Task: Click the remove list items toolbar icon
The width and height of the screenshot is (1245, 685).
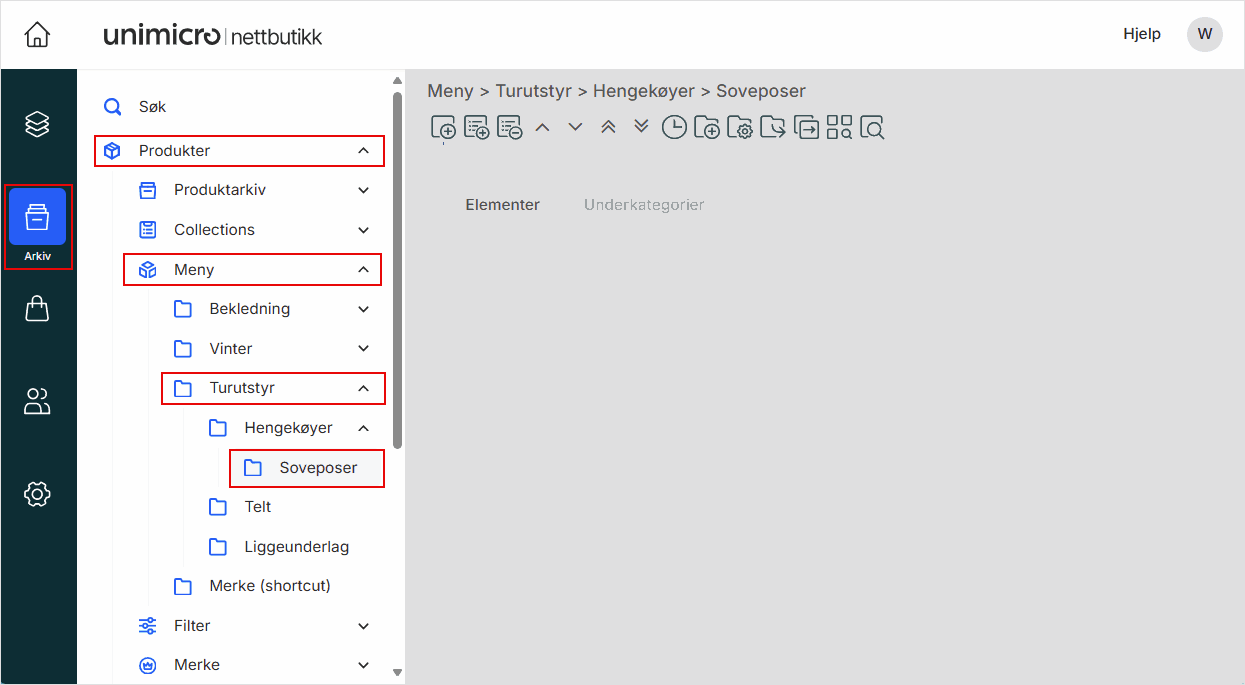Action: 509,128
